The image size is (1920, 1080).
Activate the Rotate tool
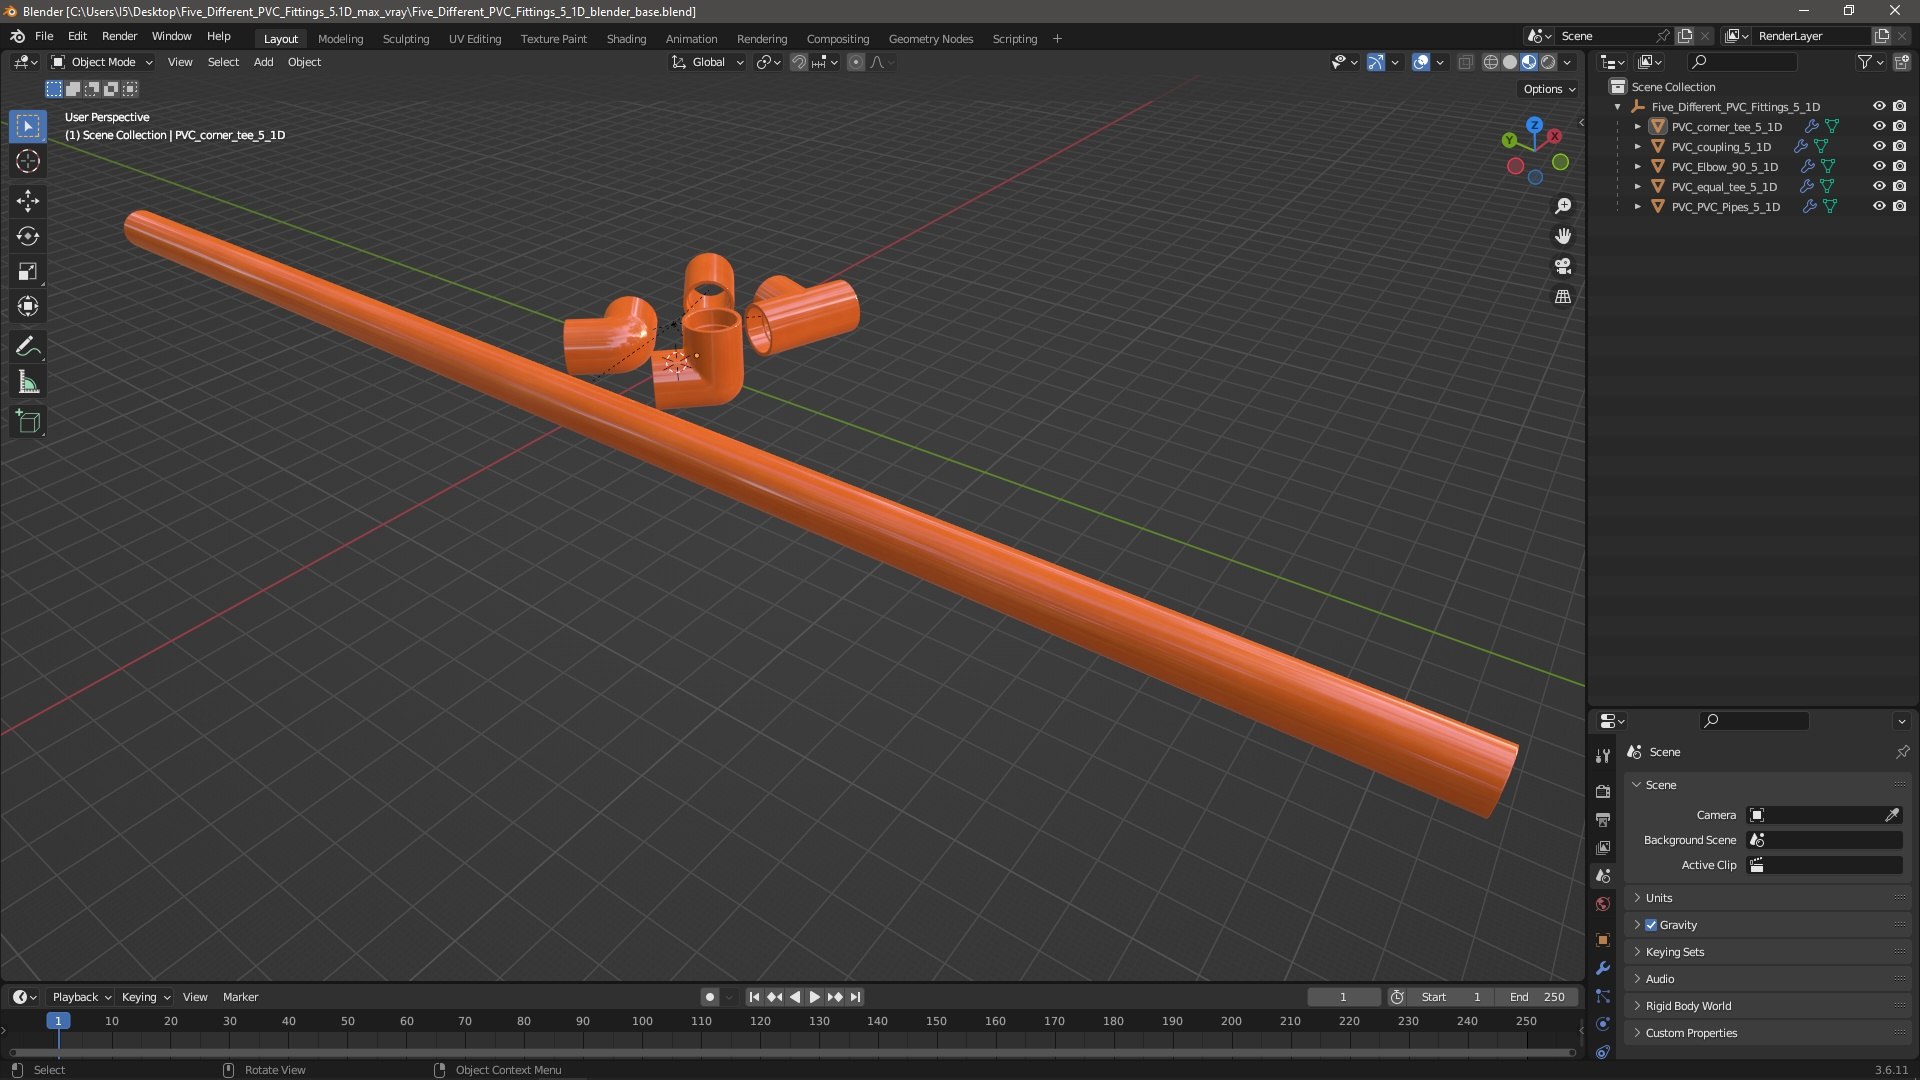tap(28, 236)
